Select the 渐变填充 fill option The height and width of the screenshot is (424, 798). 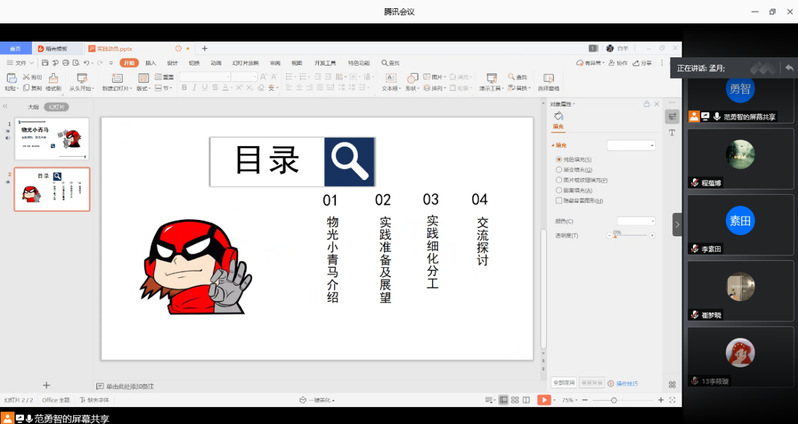click(558, 170)
